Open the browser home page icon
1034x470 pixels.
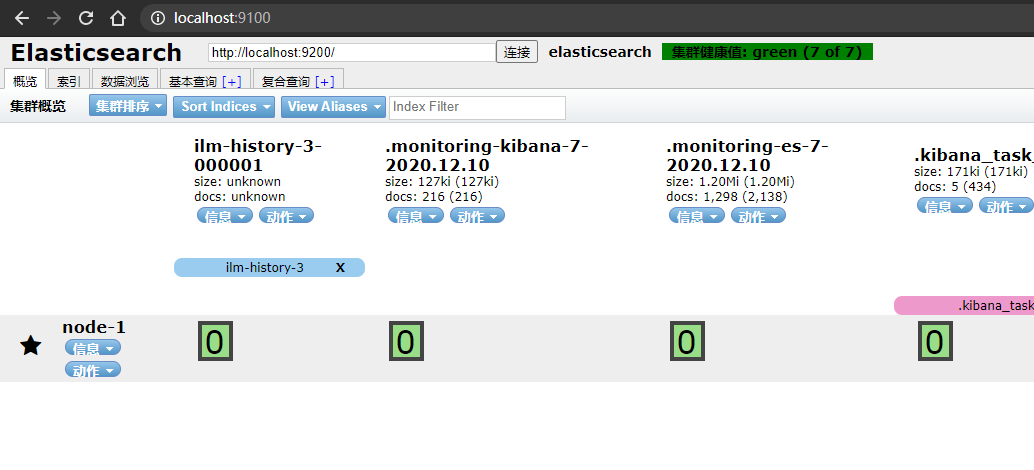(117, 18)
